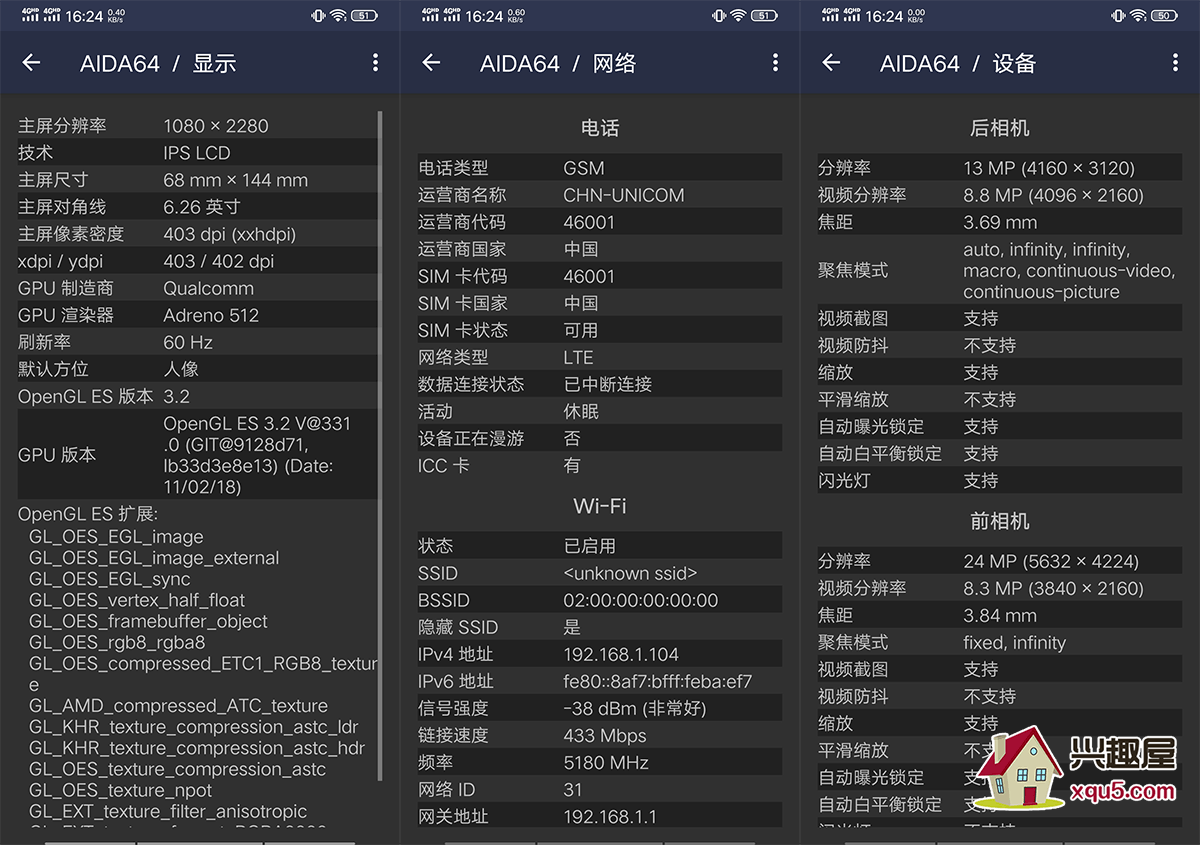Screen dimensions: 1200x845
Task: Select 隐藏 SSID 是 row
Action: (600, 627)
